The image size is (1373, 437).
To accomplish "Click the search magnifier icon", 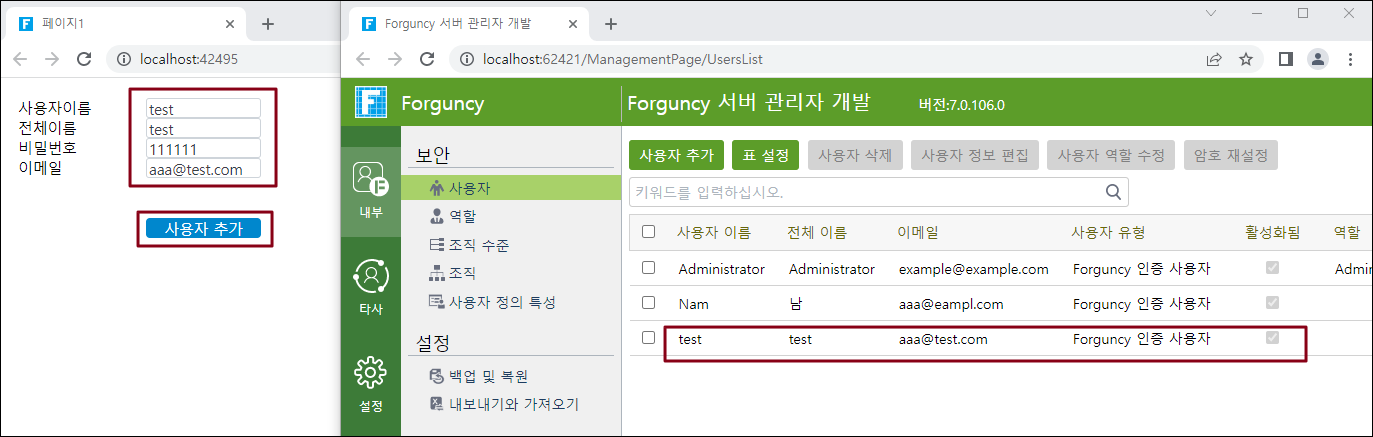I will (x=1113, y=192).
